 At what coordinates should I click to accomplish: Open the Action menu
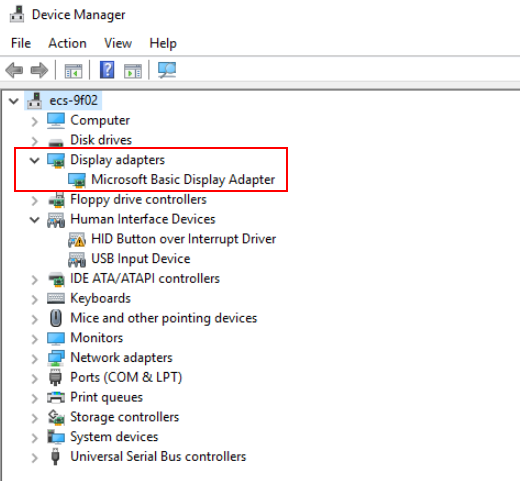tap(67, 43)
